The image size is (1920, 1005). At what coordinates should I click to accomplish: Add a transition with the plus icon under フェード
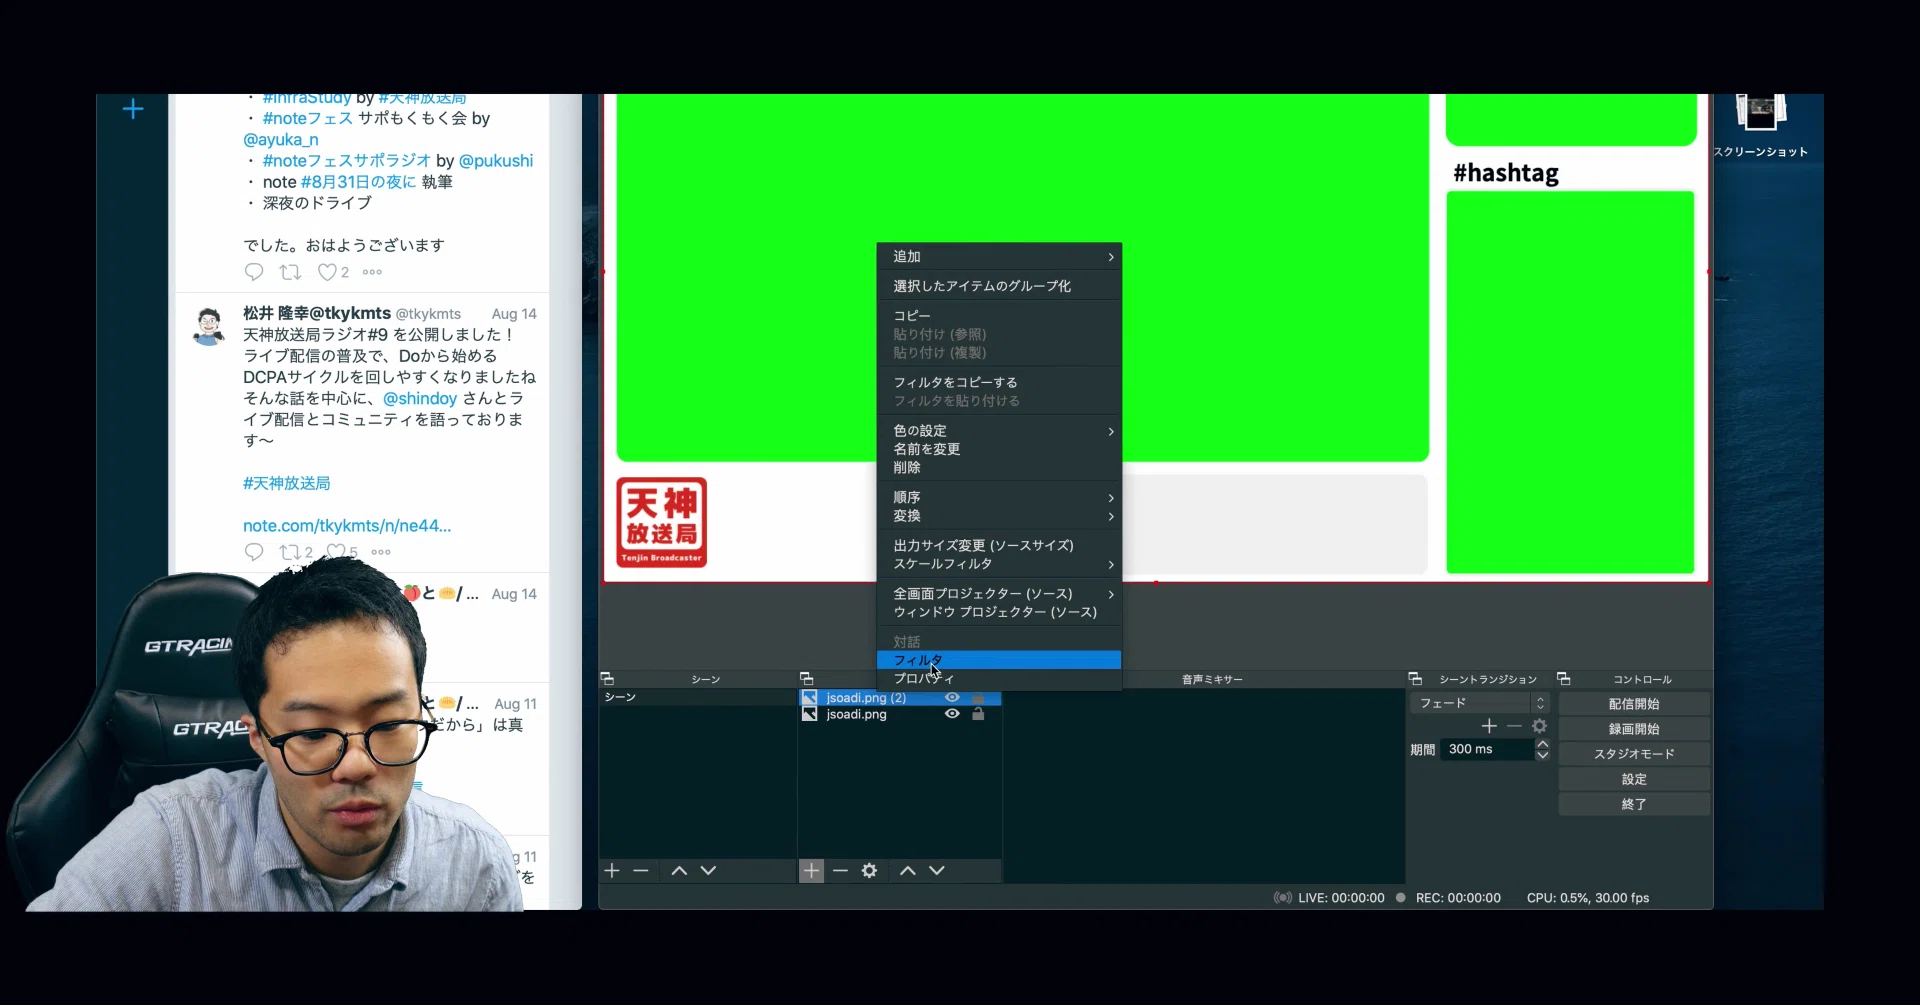coord(1489,726)
